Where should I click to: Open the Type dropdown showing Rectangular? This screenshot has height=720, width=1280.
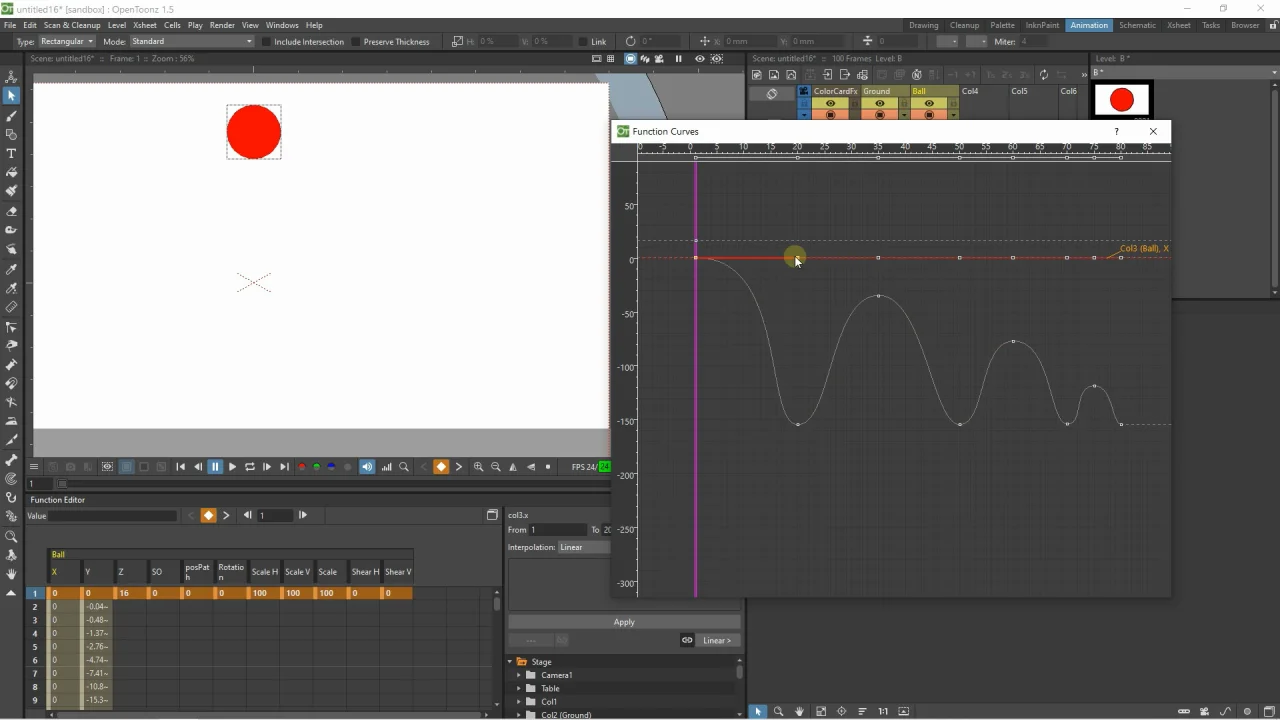tap(67, 42)
